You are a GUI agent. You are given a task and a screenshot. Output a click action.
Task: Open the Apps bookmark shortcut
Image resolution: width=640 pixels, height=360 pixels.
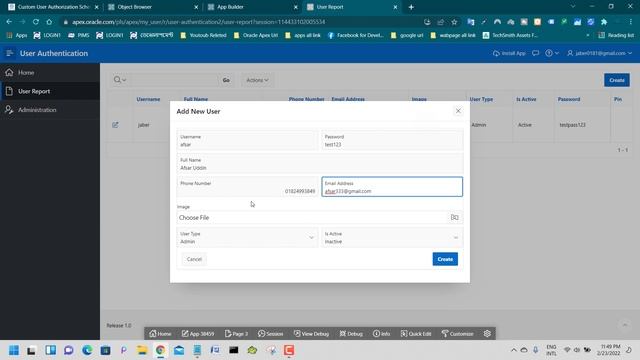[17, 36]
